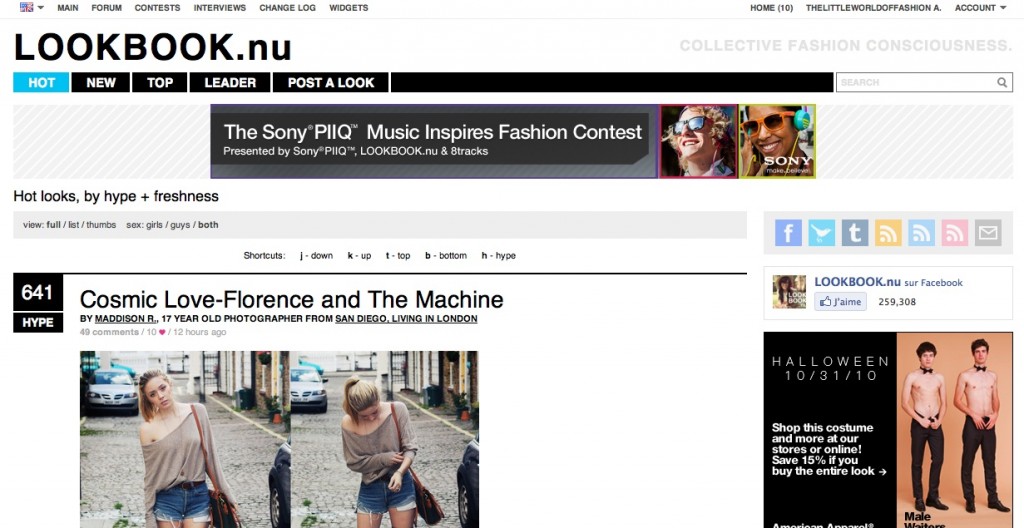
Task: Click the 641 hype count box
Action: 38,292
